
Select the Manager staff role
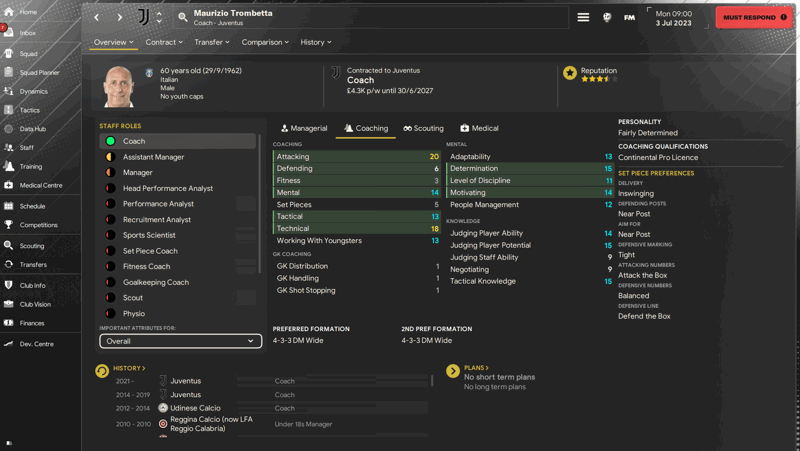178,172
